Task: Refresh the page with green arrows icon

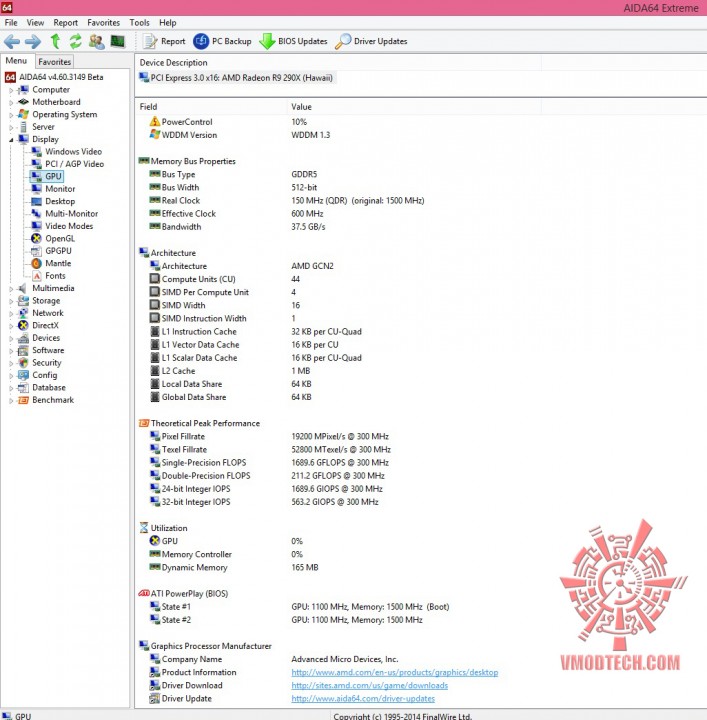Action: [75, 41]
